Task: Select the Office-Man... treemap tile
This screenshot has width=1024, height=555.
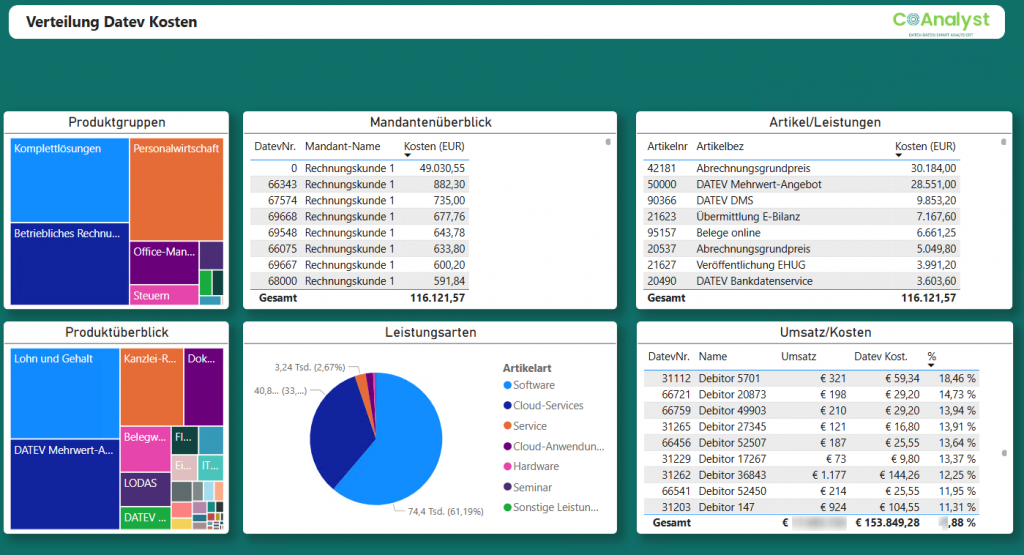Action: coord(164,262)
